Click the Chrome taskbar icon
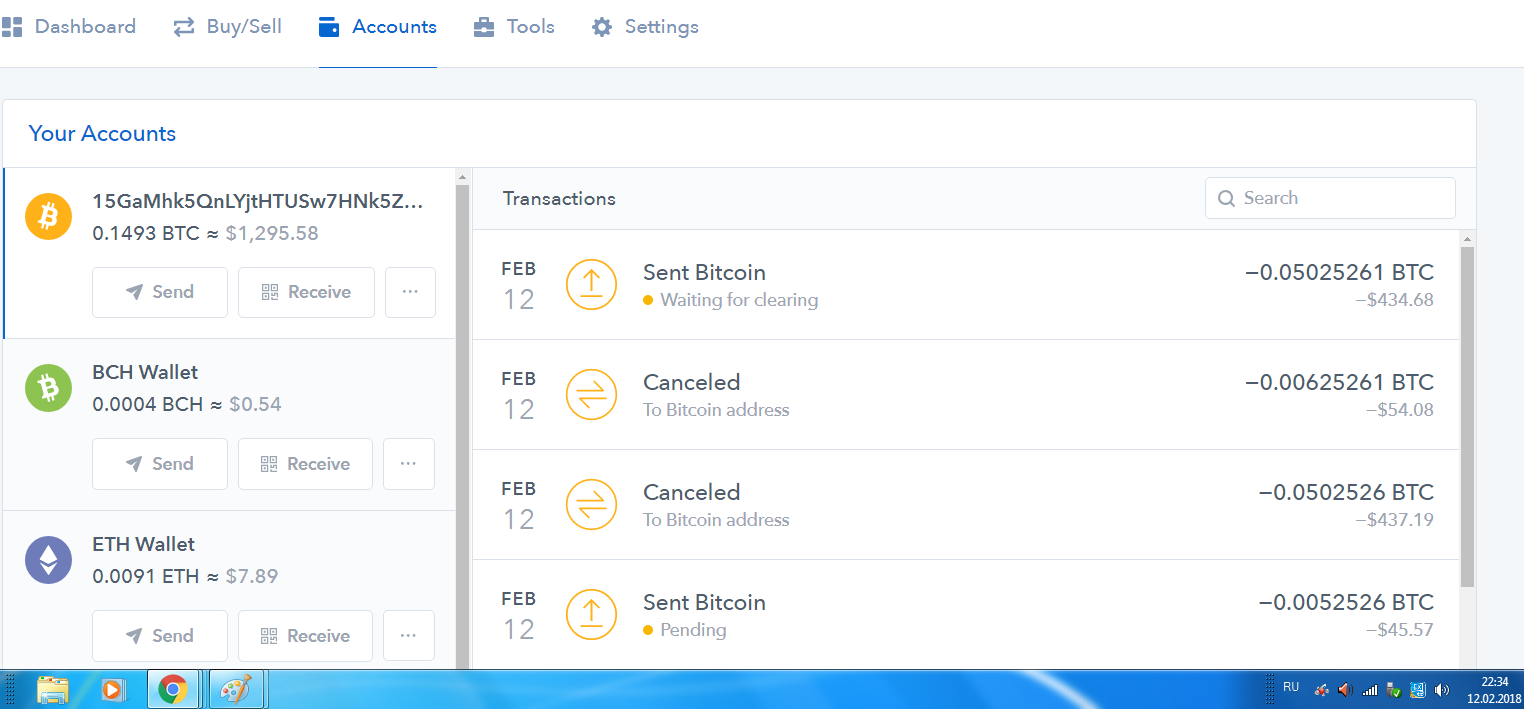This screenshot has height=709, width=1524. pos(173,689)
